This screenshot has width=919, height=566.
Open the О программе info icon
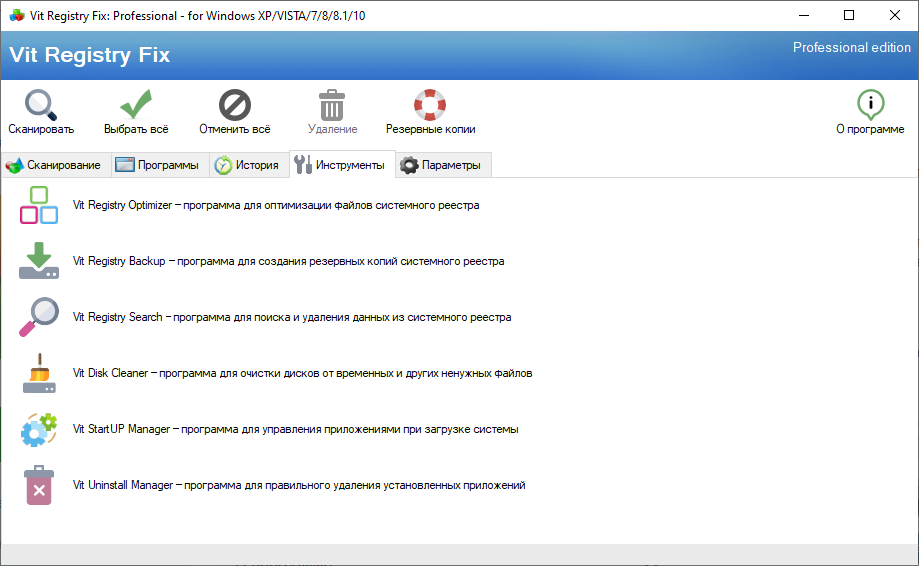pos(870,104)
